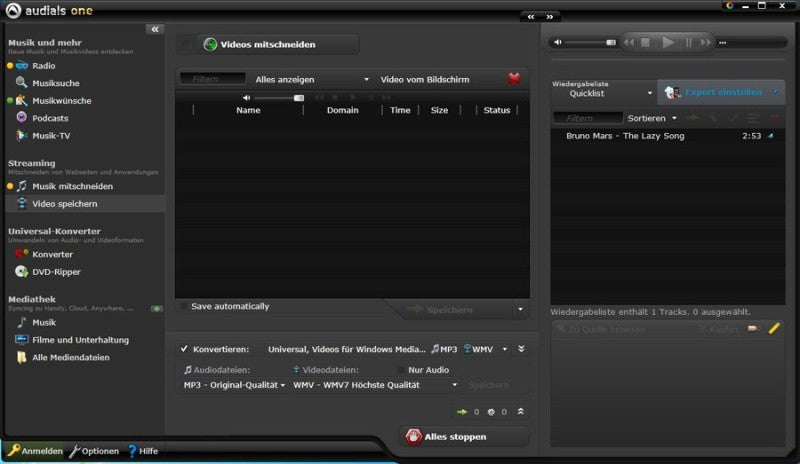
Task: Click the Mediathek sync status icon
Action: [157, 308]
